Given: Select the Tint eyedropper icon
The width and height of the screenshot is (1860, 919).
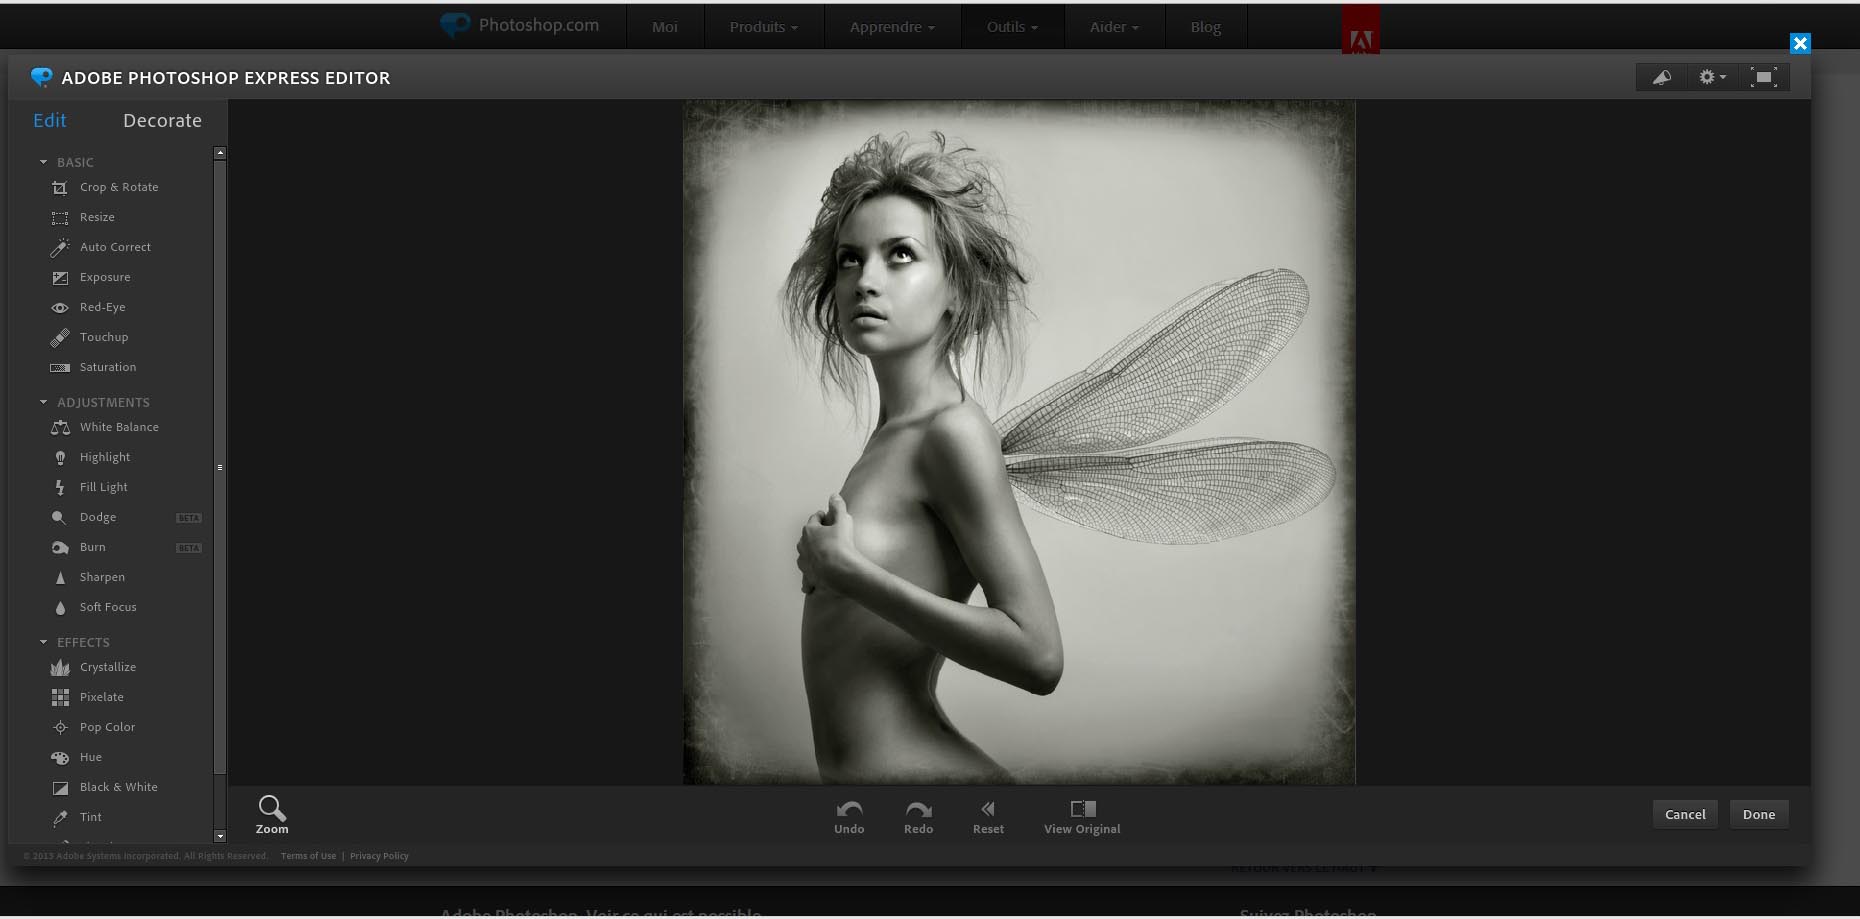Looking at the screenshot, I should [60, 818].
